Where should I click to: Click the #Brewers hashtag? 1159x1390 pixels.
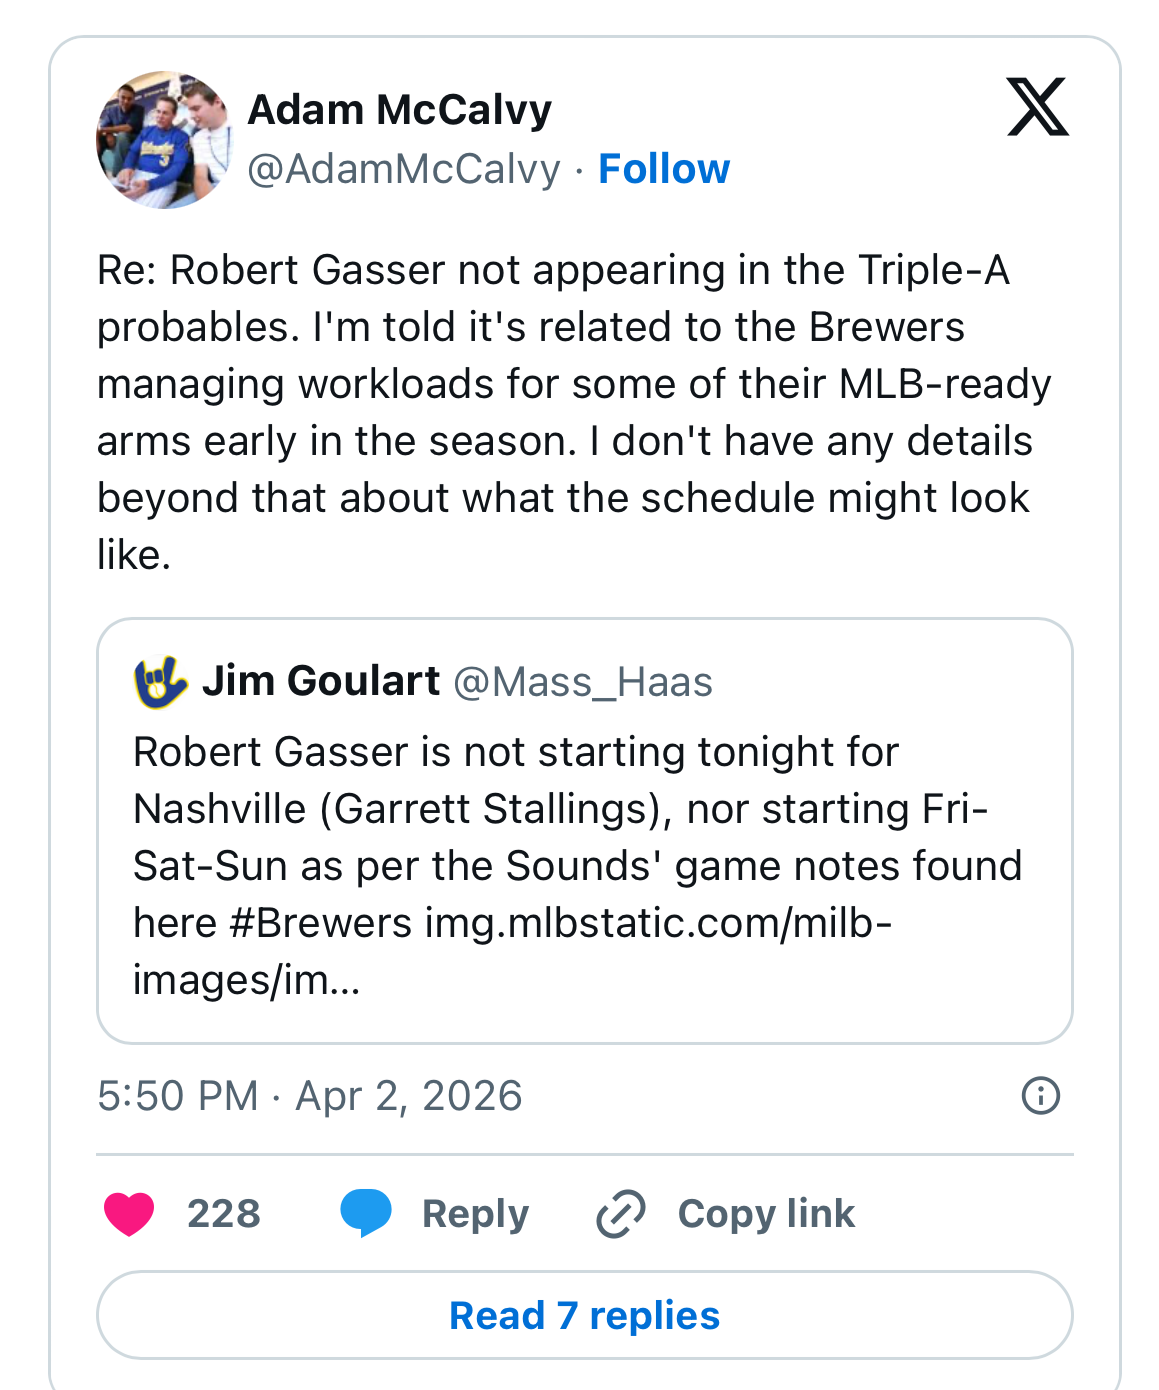pos(320,923)
